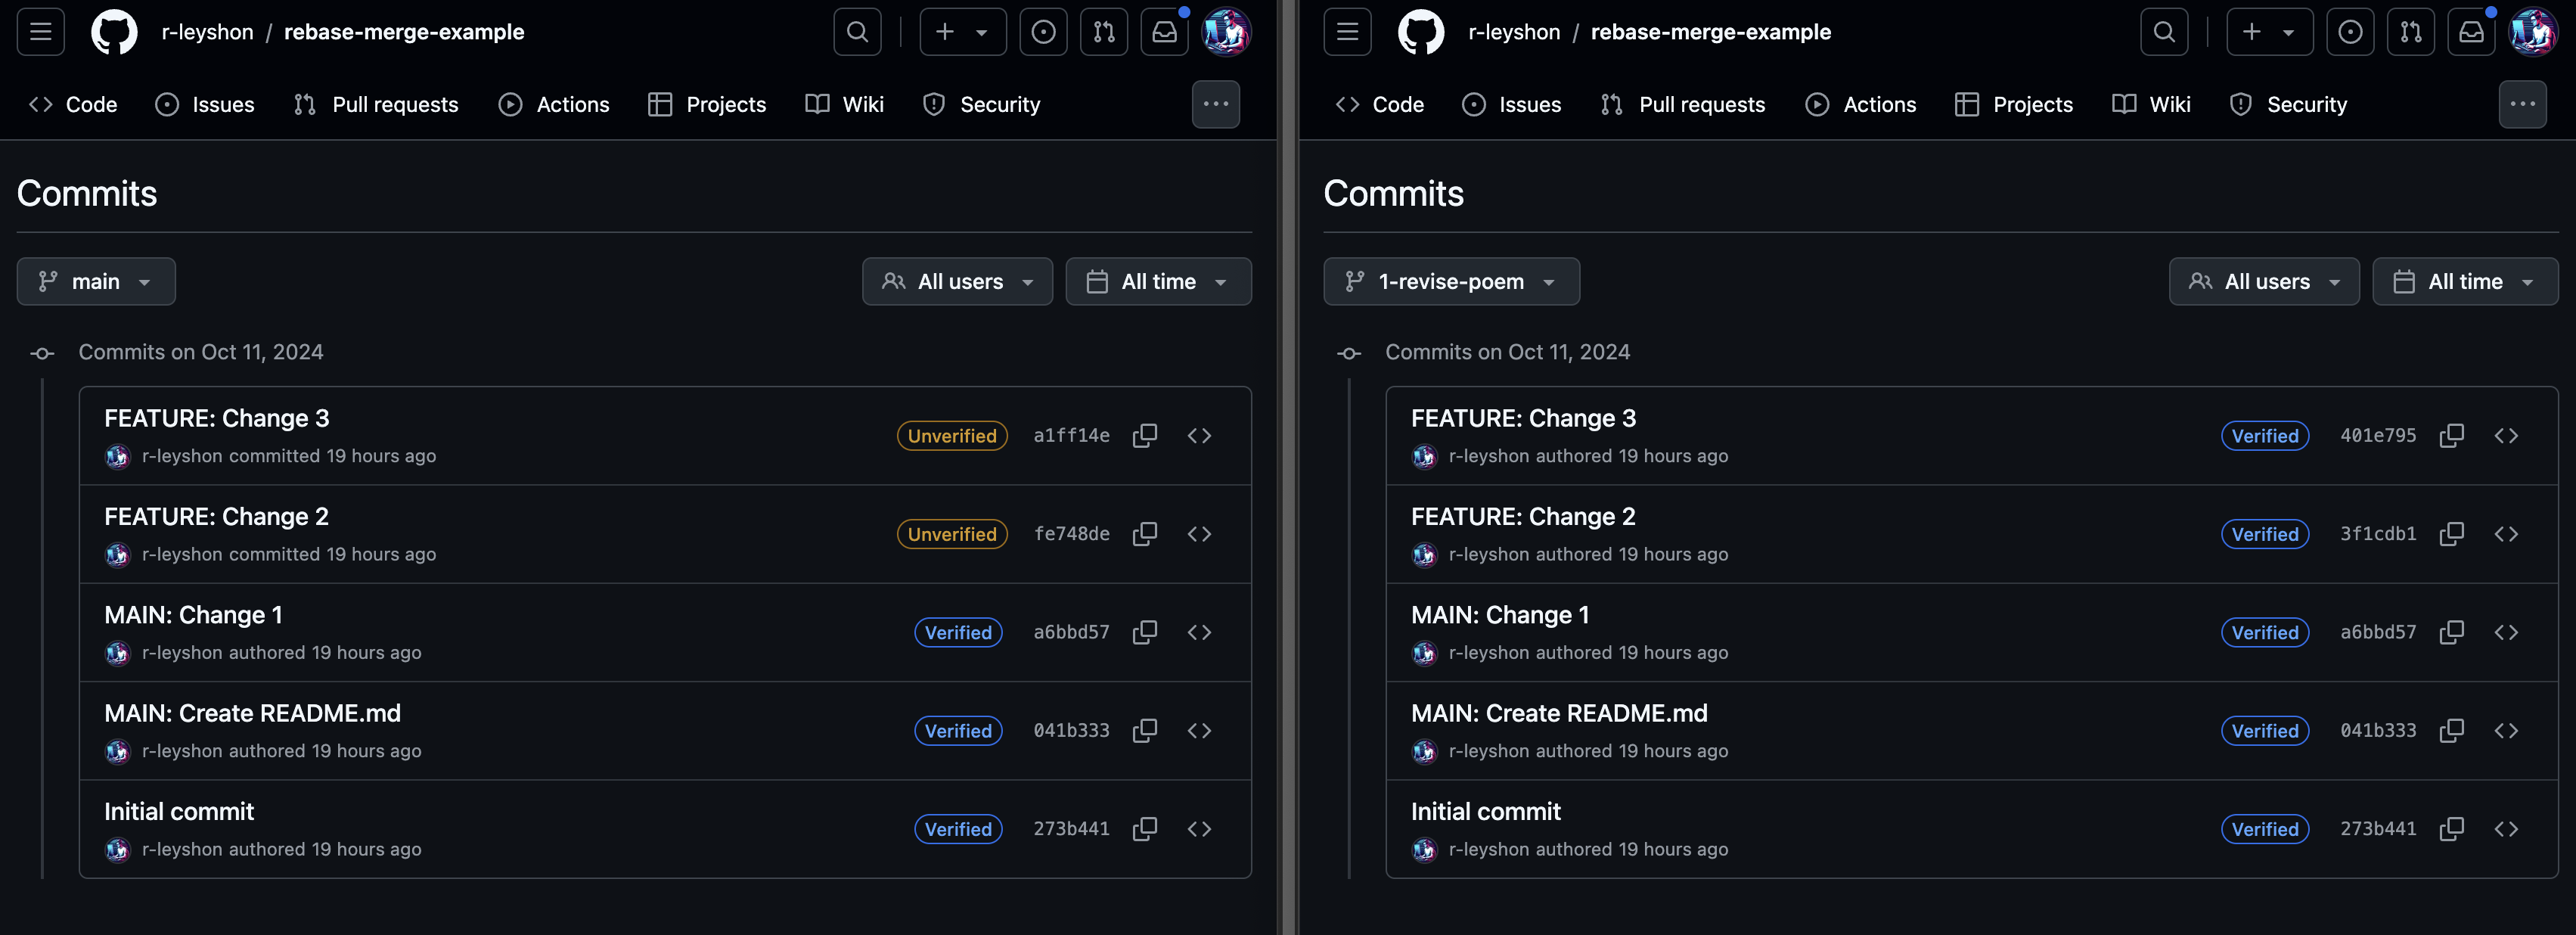Click GitHub logo in the right window
The width and height of the screenshot is (2576, 935).
pyautogui.click(x=1420, y=32)
